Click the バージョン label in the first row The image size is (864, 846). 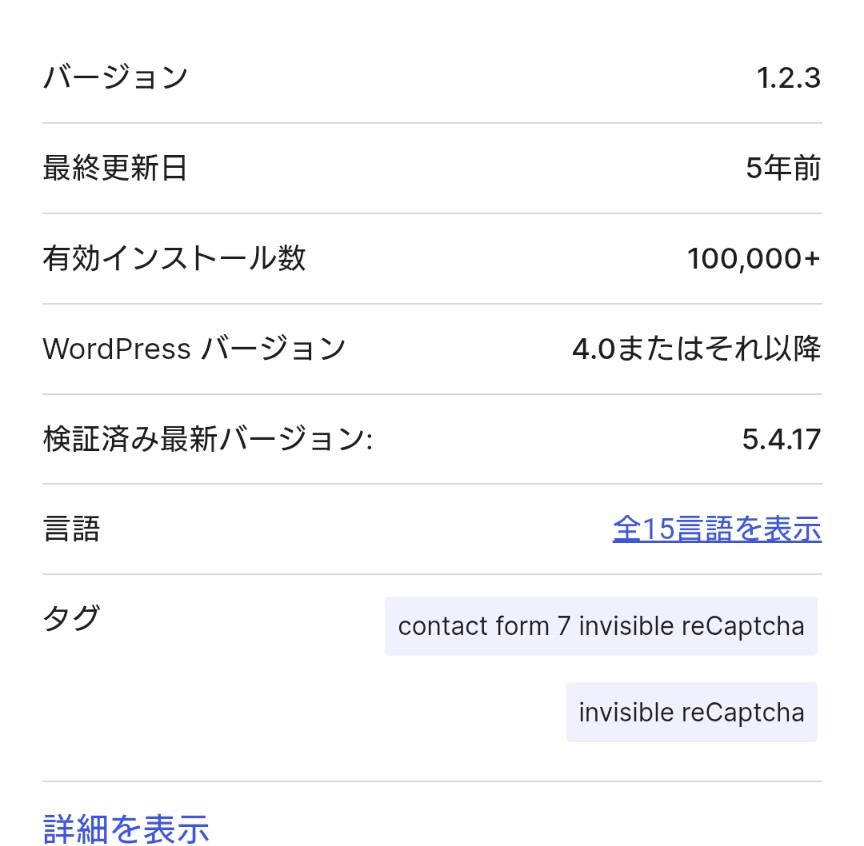(x=116, y=77)
